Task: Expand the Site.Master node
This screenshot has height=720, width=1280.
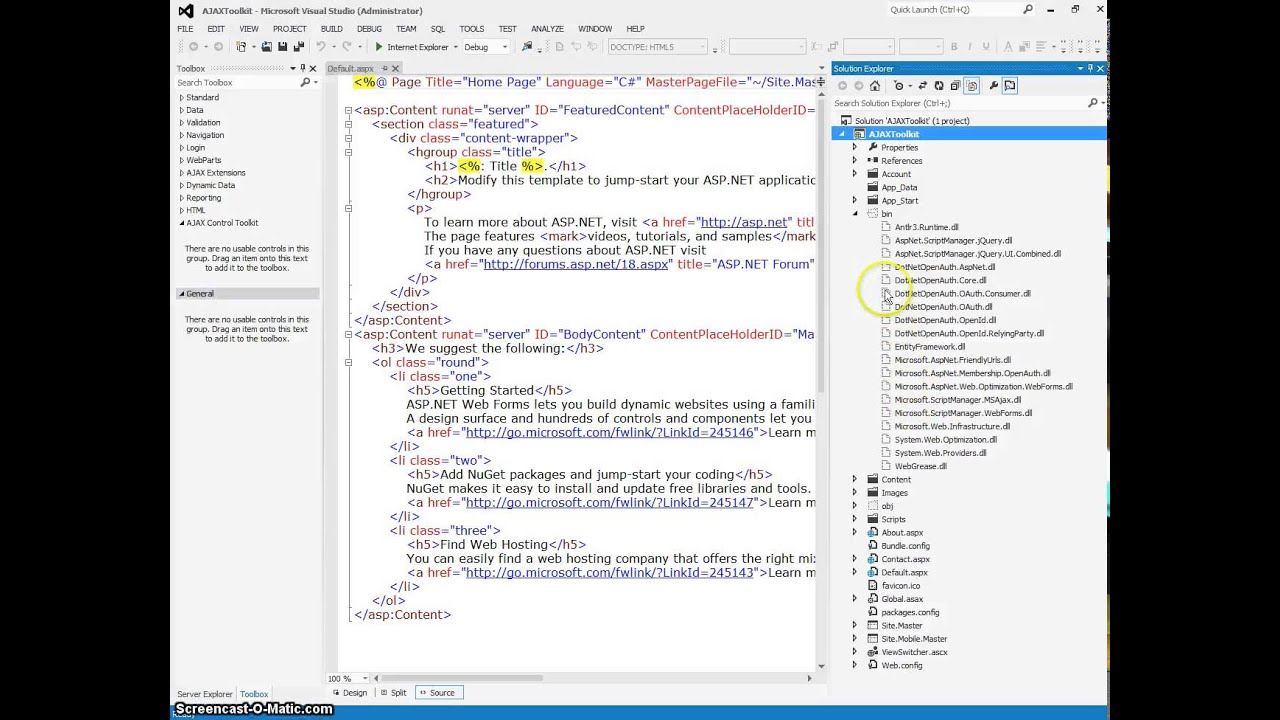Action: point(855,625)
